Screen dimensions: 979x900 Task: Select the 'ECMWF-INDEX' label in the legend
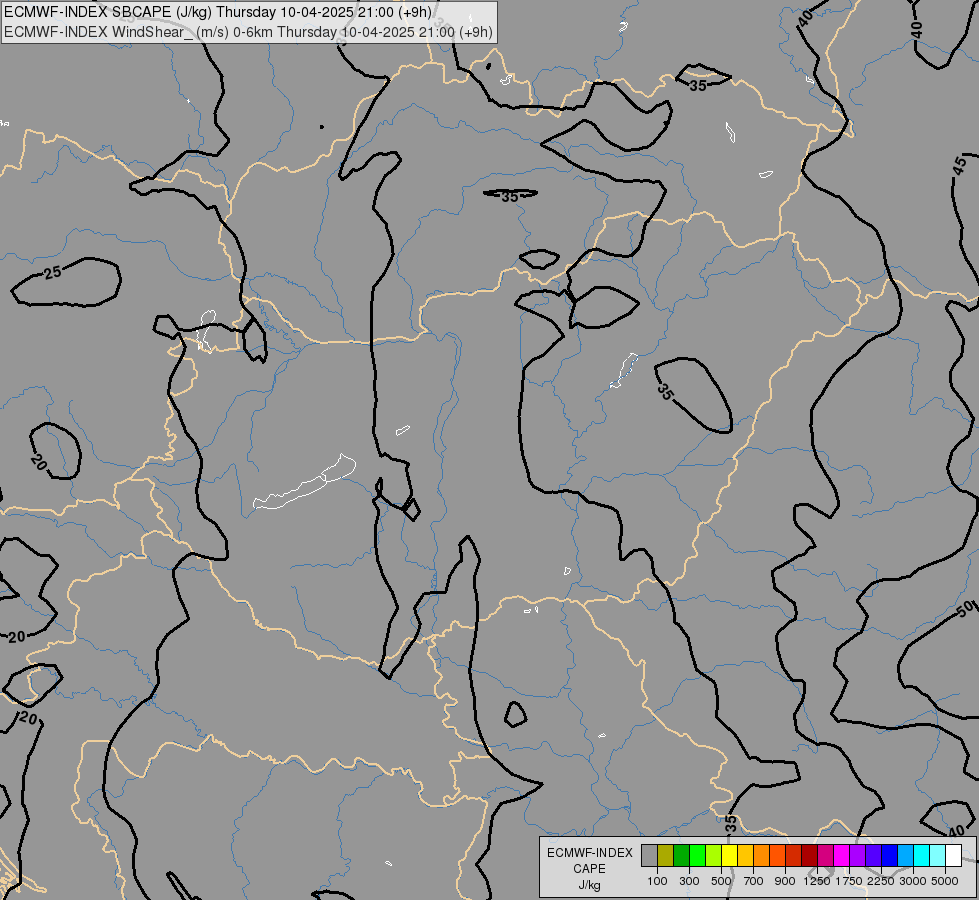coord(589,853)
